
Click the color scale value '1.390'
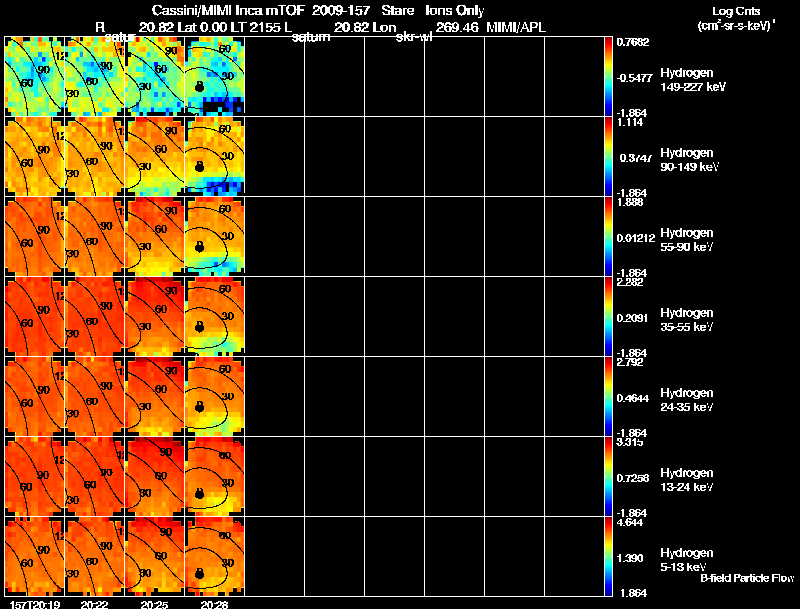coord(630,558)
